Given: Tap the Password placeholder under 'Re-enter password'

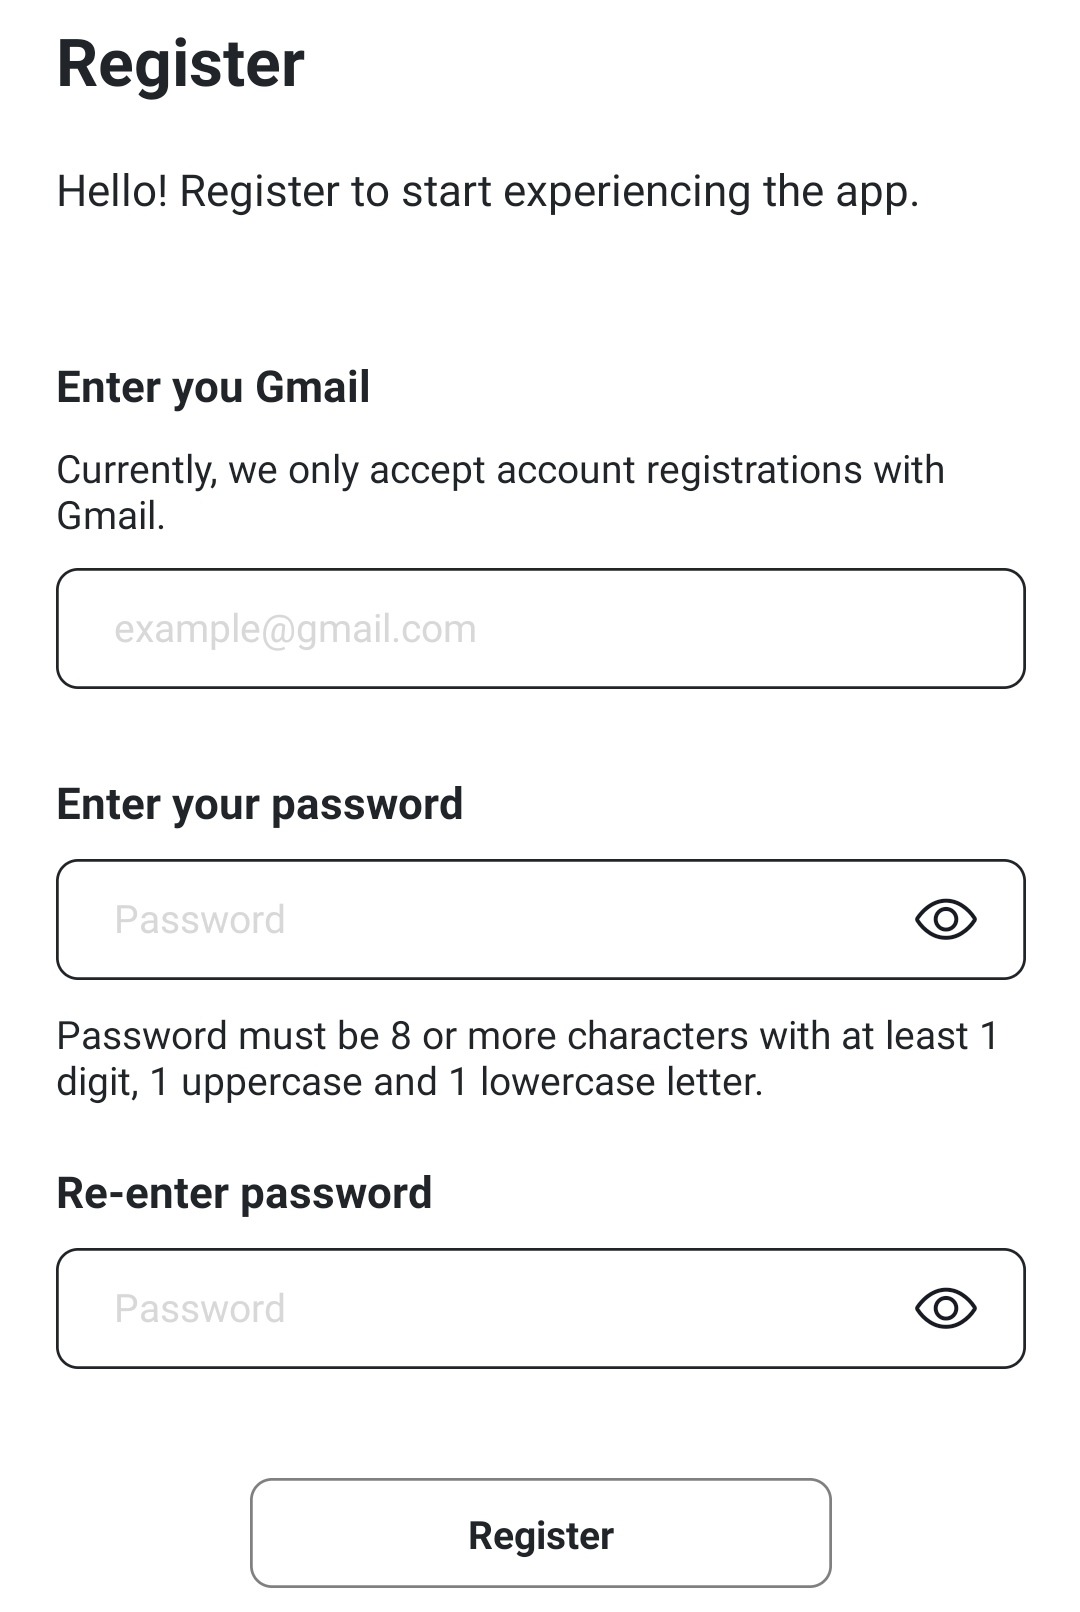Looking at the screenshot, I should pos(200,1309).
